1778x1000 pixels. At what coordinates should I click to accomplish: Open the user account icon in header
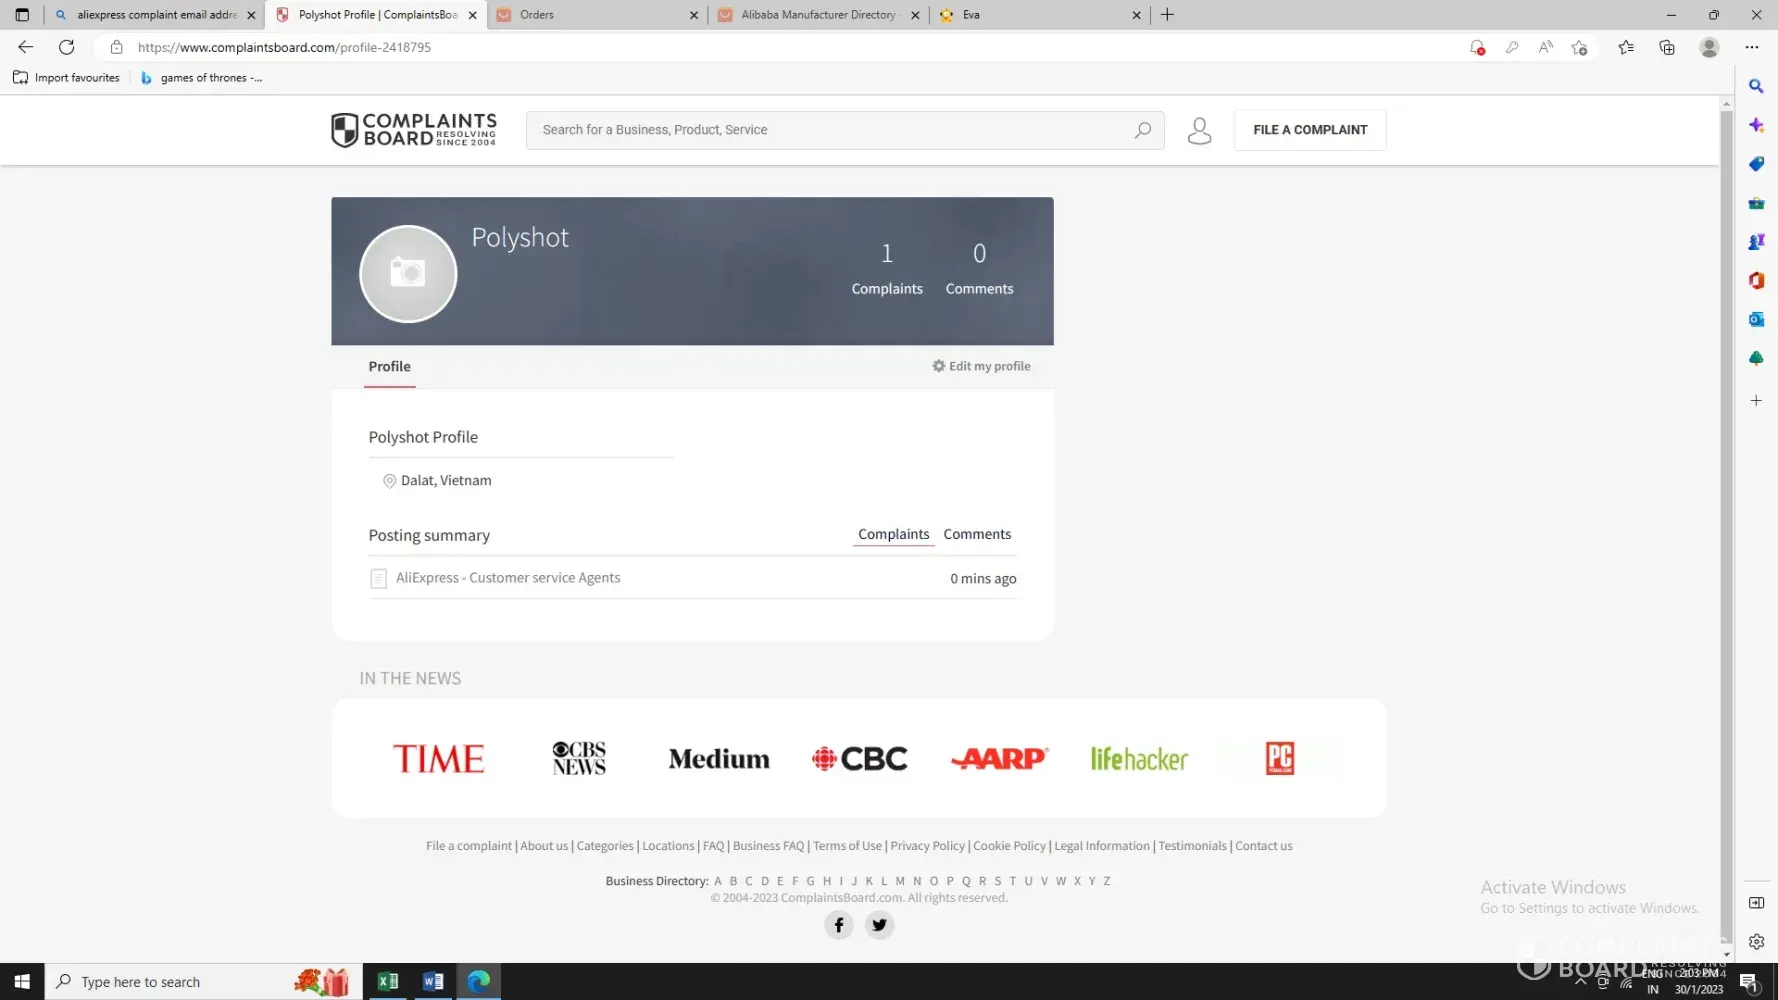pos(1199,130)
